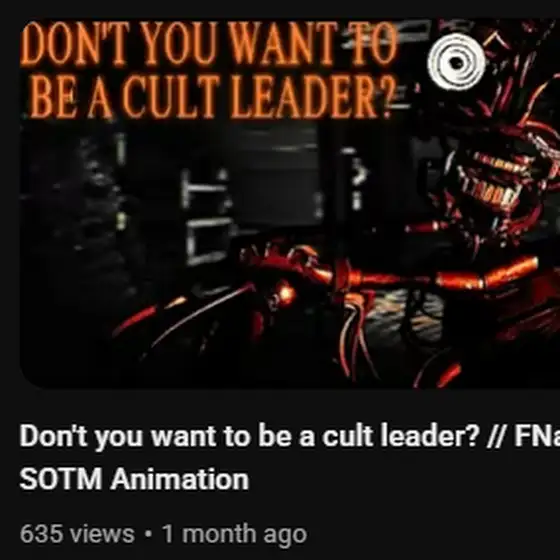Click the white spiral eye in thumbnail
The height and width of the screenshot is (560, 560).
pos(456,62)
